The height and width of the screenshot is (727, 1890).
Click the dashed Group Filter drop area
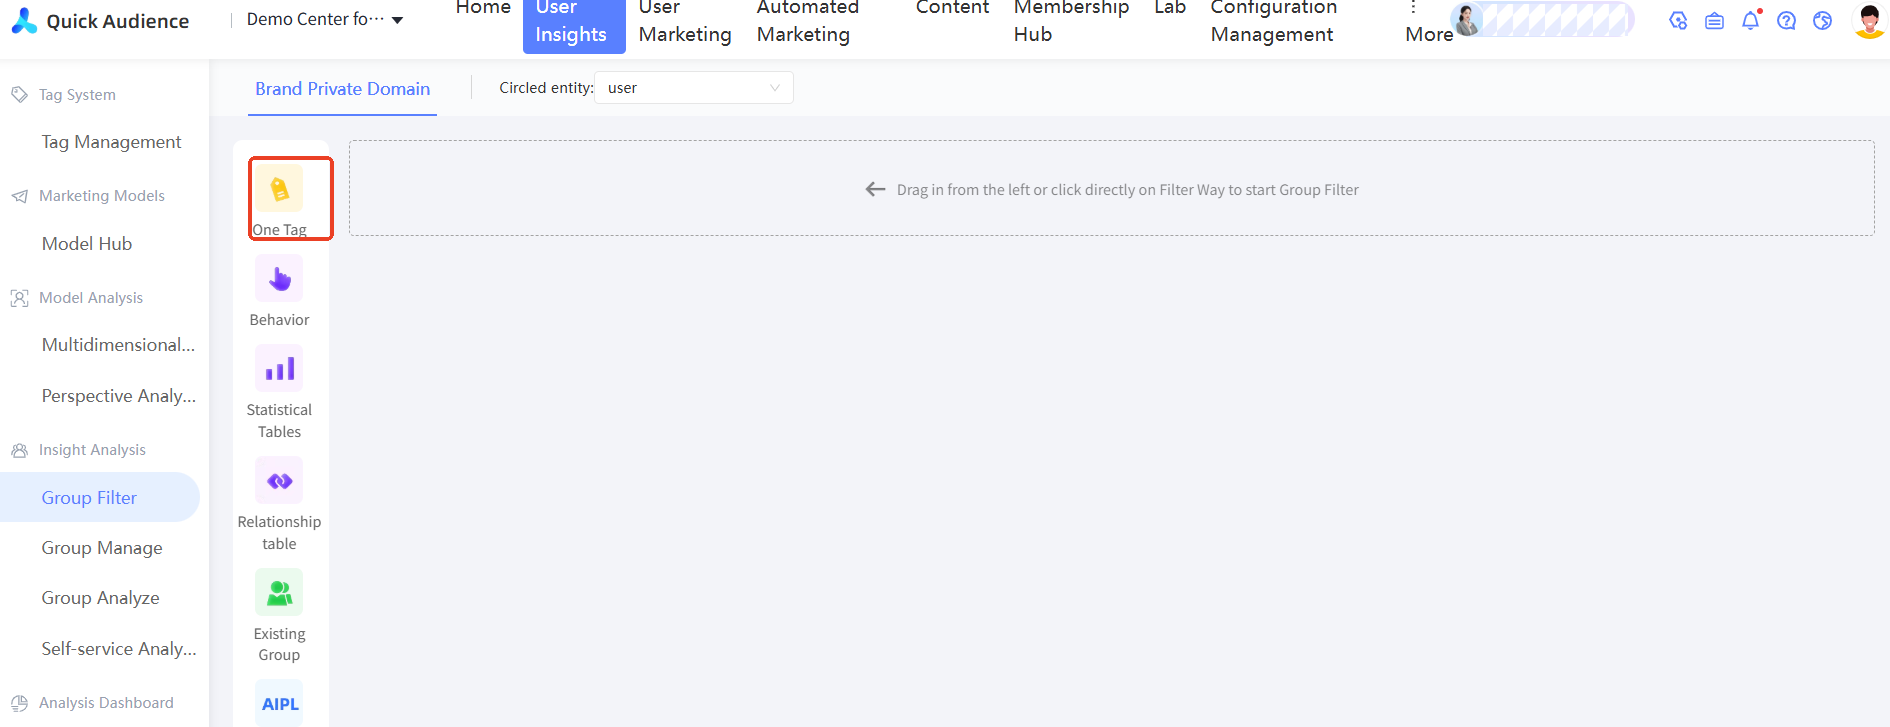click(x=1111, y=188)
